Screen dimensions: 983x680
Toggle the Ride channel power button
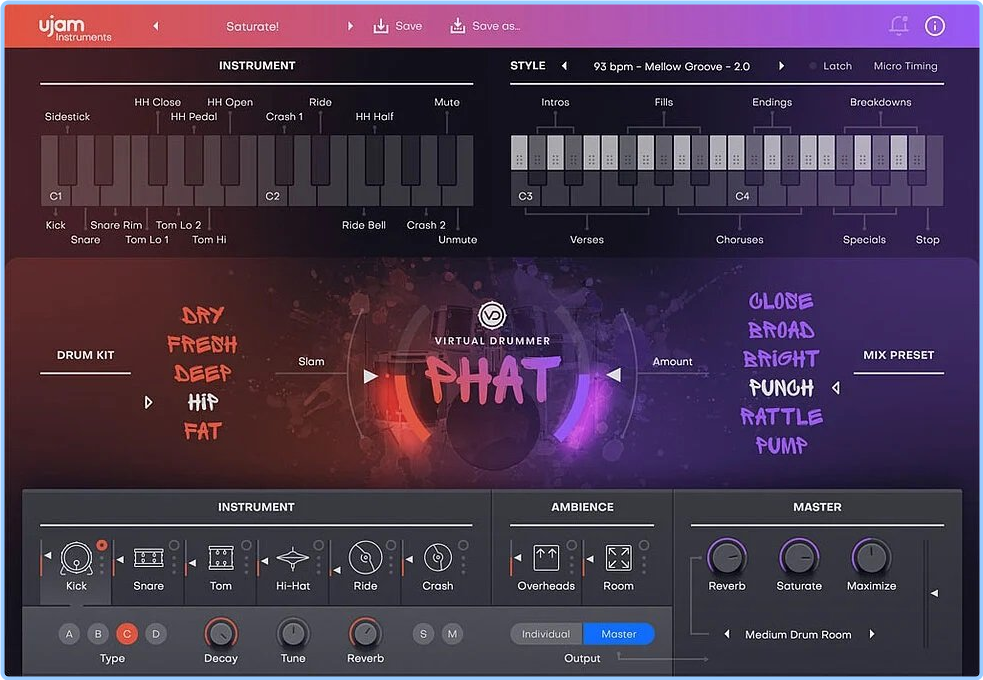[391, 545]
